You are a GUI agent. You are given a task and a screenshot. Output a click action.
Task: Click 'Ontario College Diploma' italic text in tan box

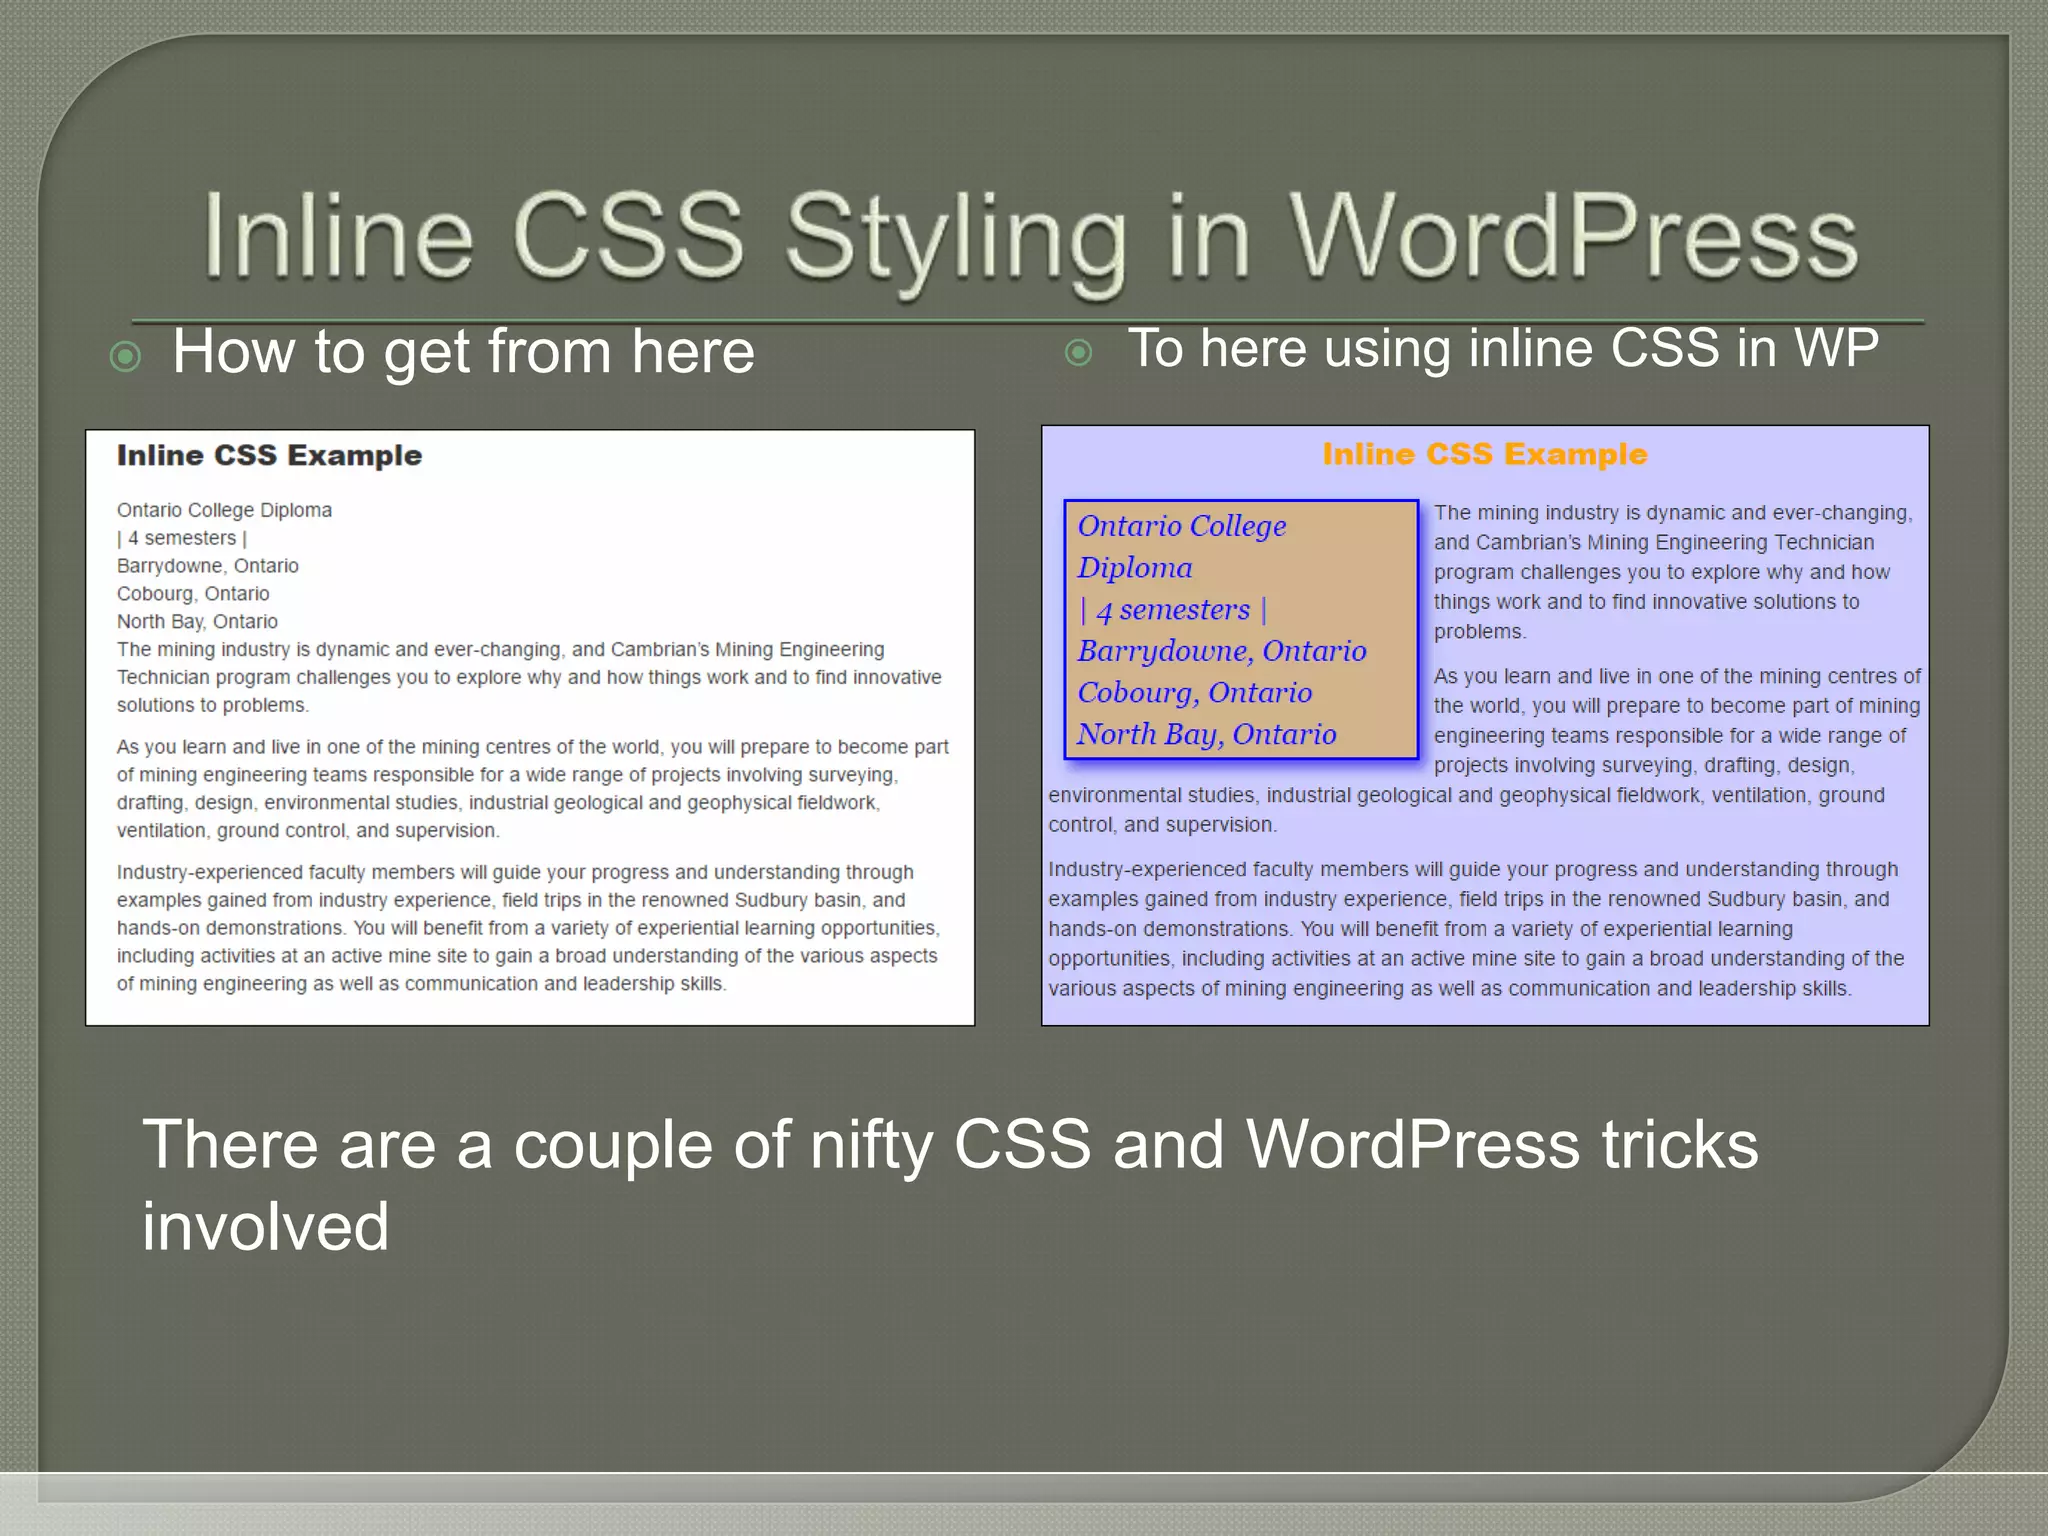(x=1181, y=527)
